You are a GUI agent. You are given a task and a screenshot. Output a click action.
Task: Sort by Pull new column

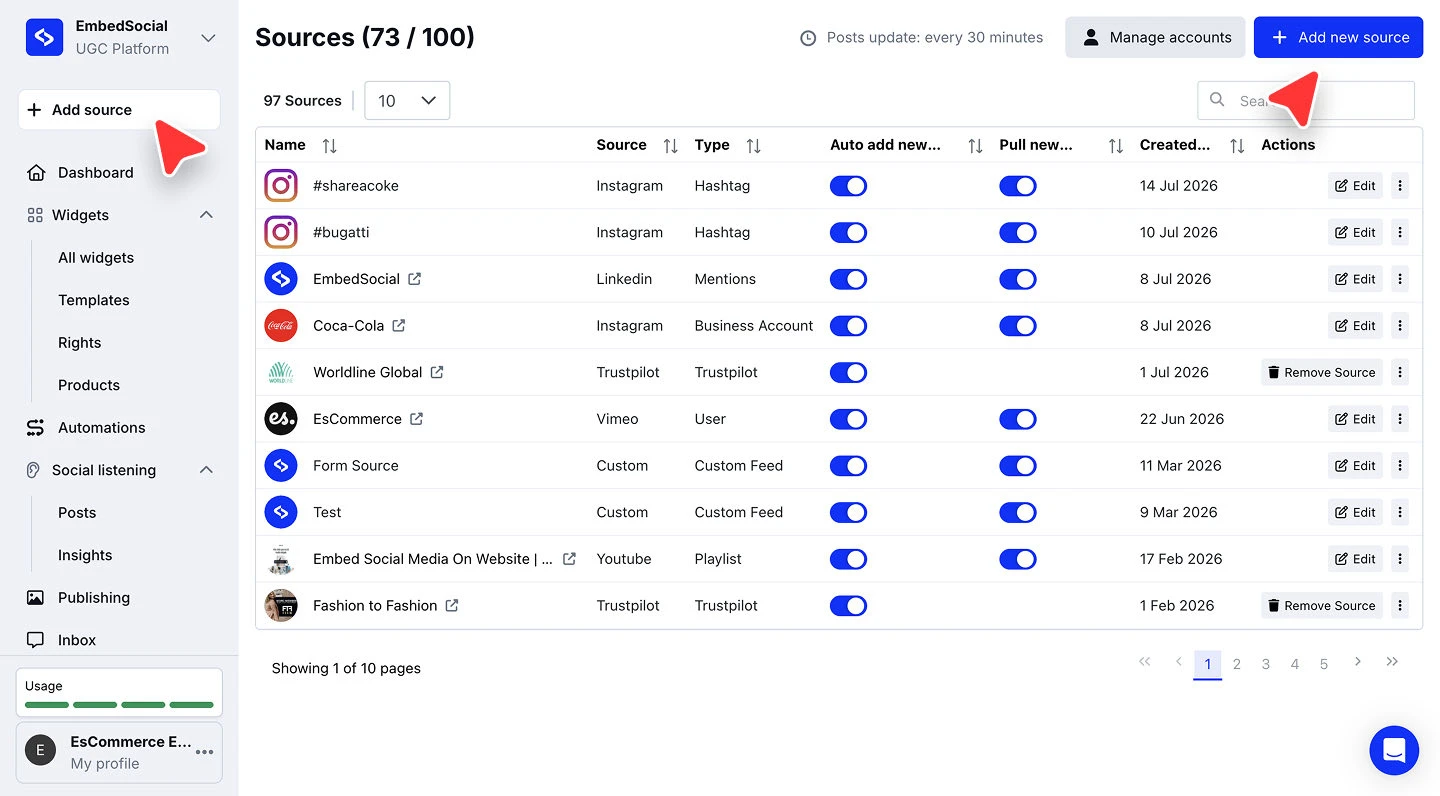(1116, 146)
